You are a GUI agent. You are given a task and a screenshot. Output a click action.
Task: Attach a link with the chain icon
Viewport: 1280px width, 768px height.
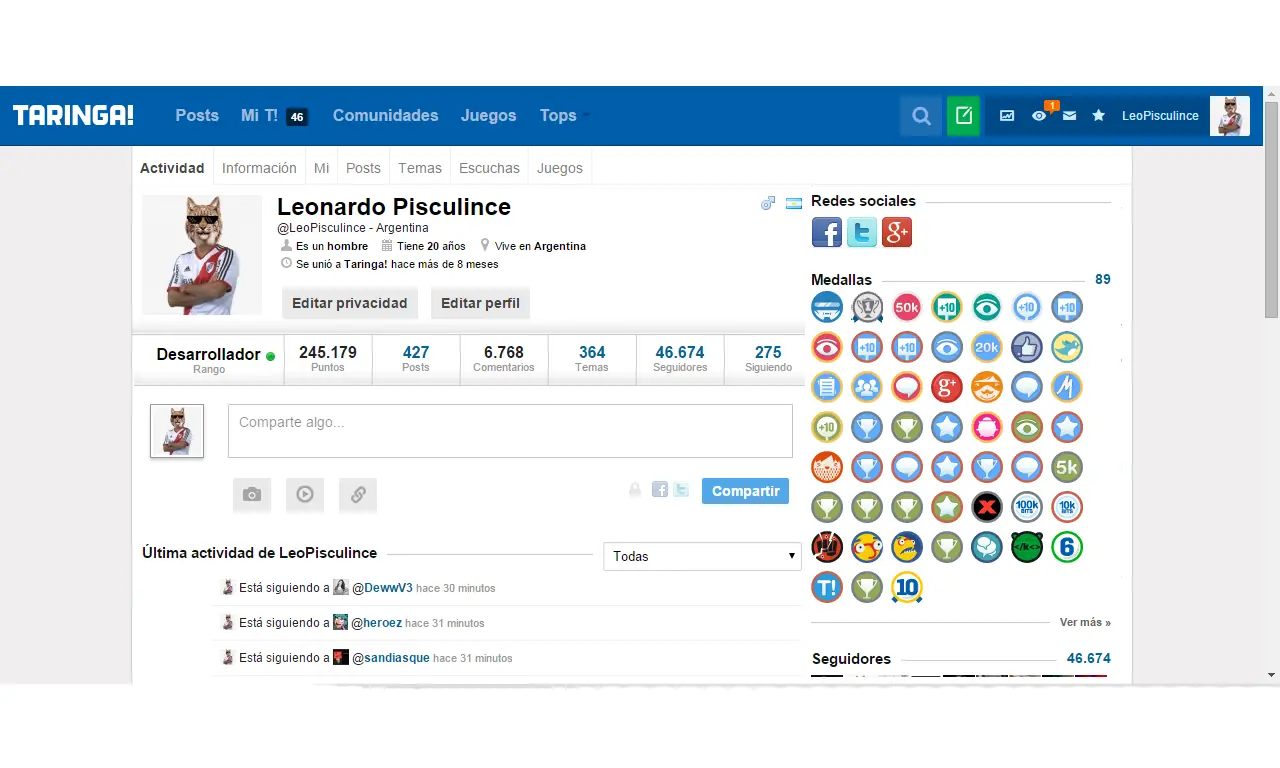[x=358, y=494]
